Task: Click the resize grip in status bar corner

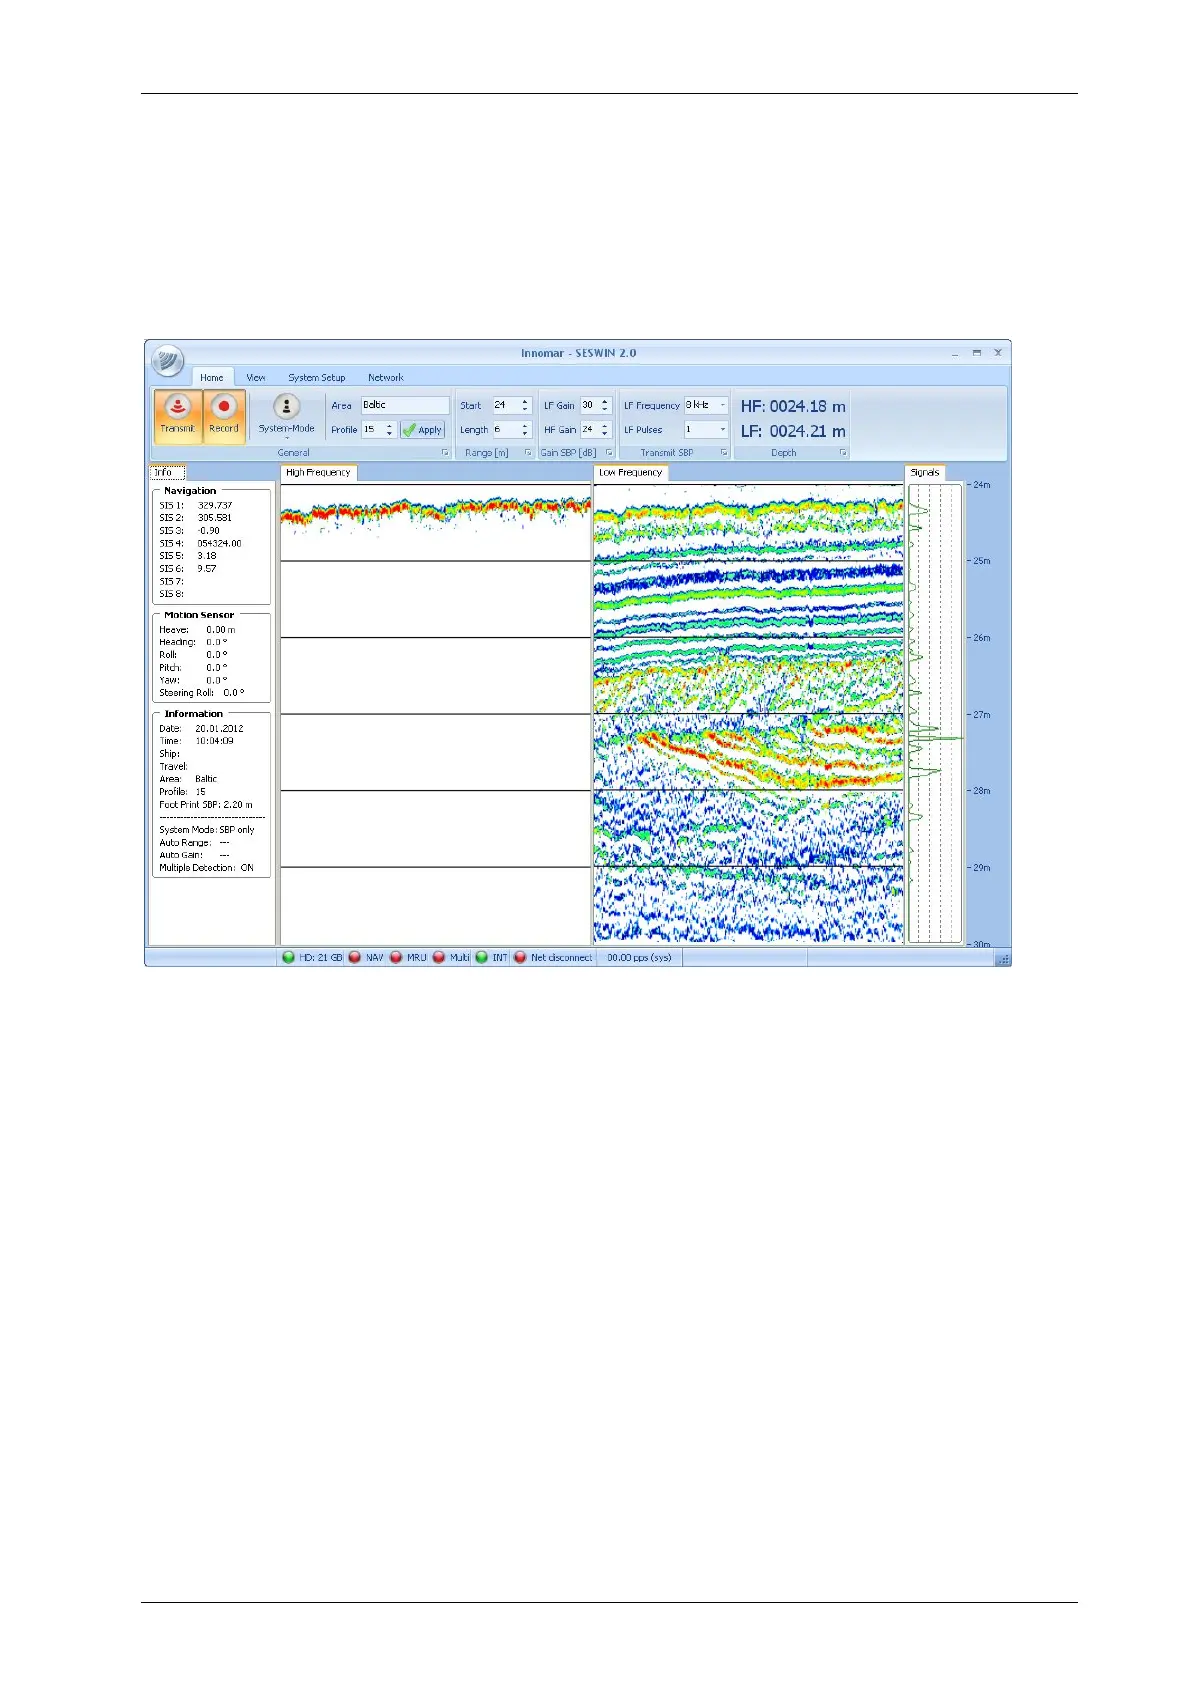Action: coord(1003,959)
